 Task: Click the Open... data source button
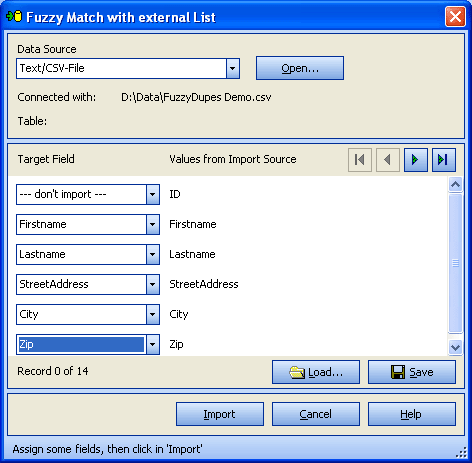pyautogui.click(x=300, y=68)
